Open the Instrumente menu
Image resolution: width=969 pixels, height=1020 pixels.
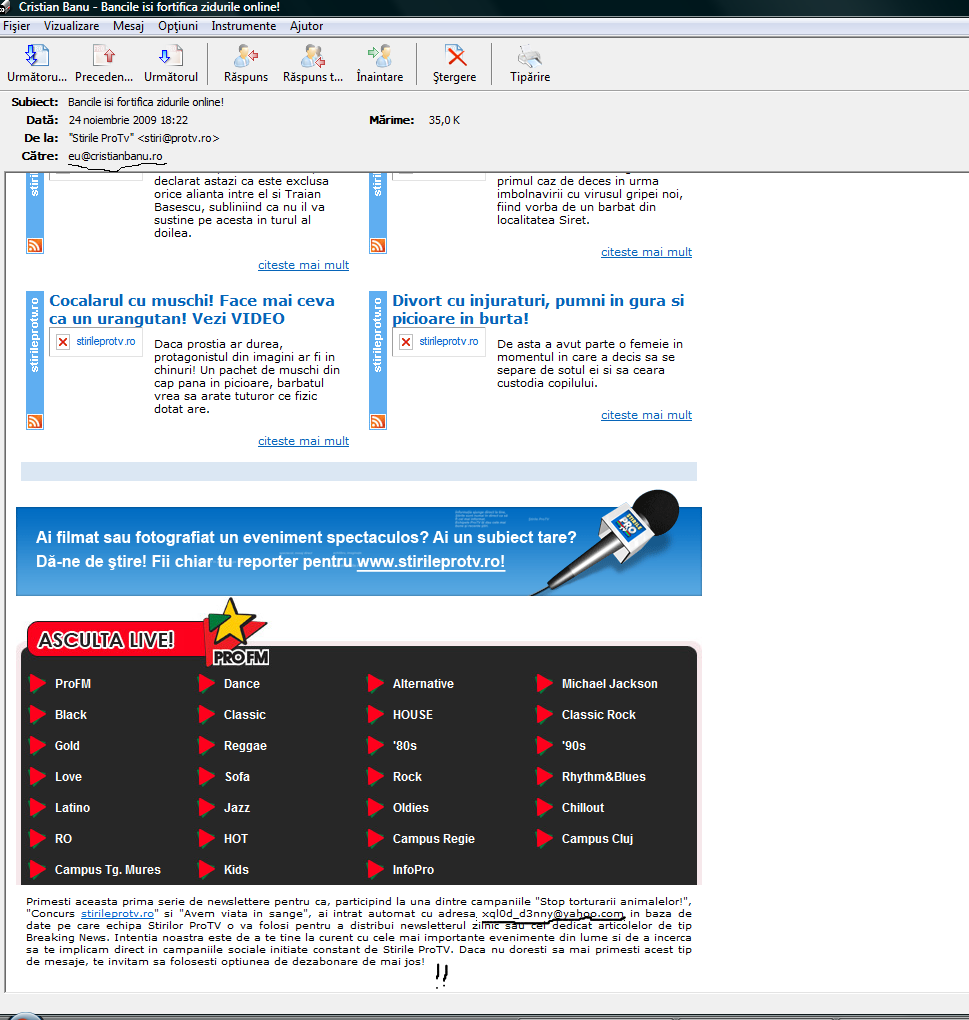pyautogui.click(x=243, y=26)
